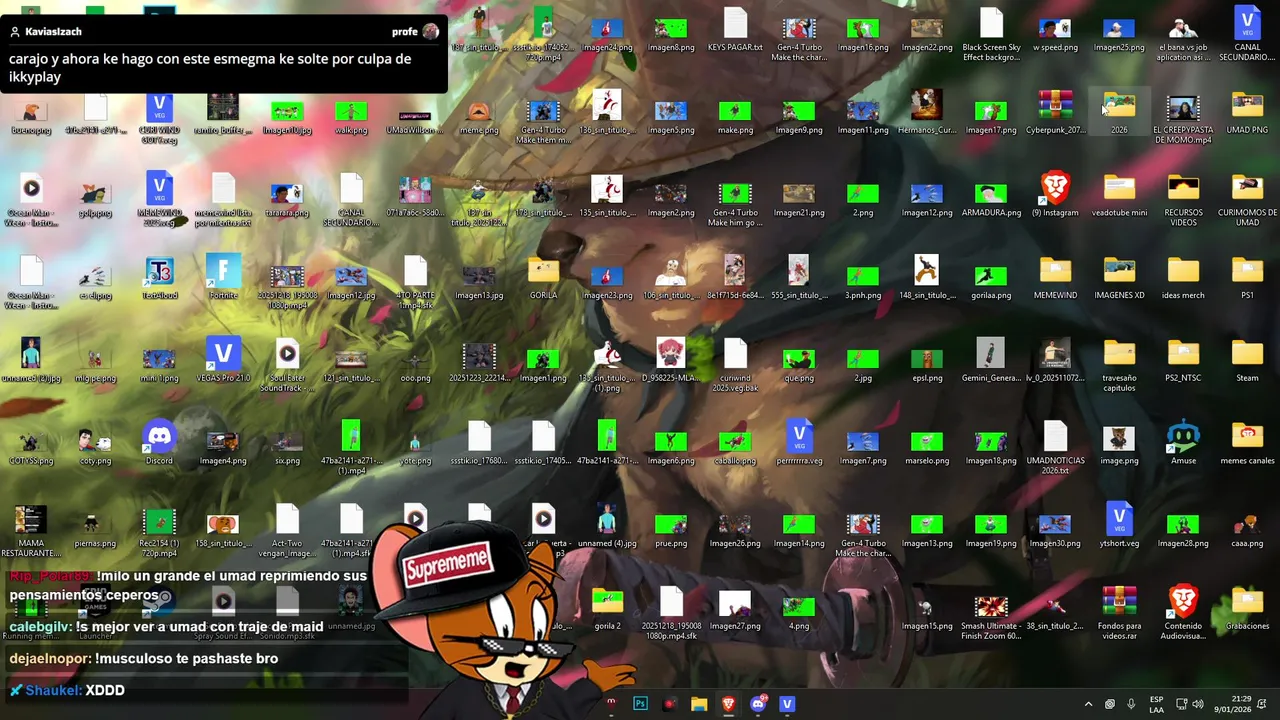Open the volume control in tray
This screenshot has width=1280, height=720.
click(1198, 704)
